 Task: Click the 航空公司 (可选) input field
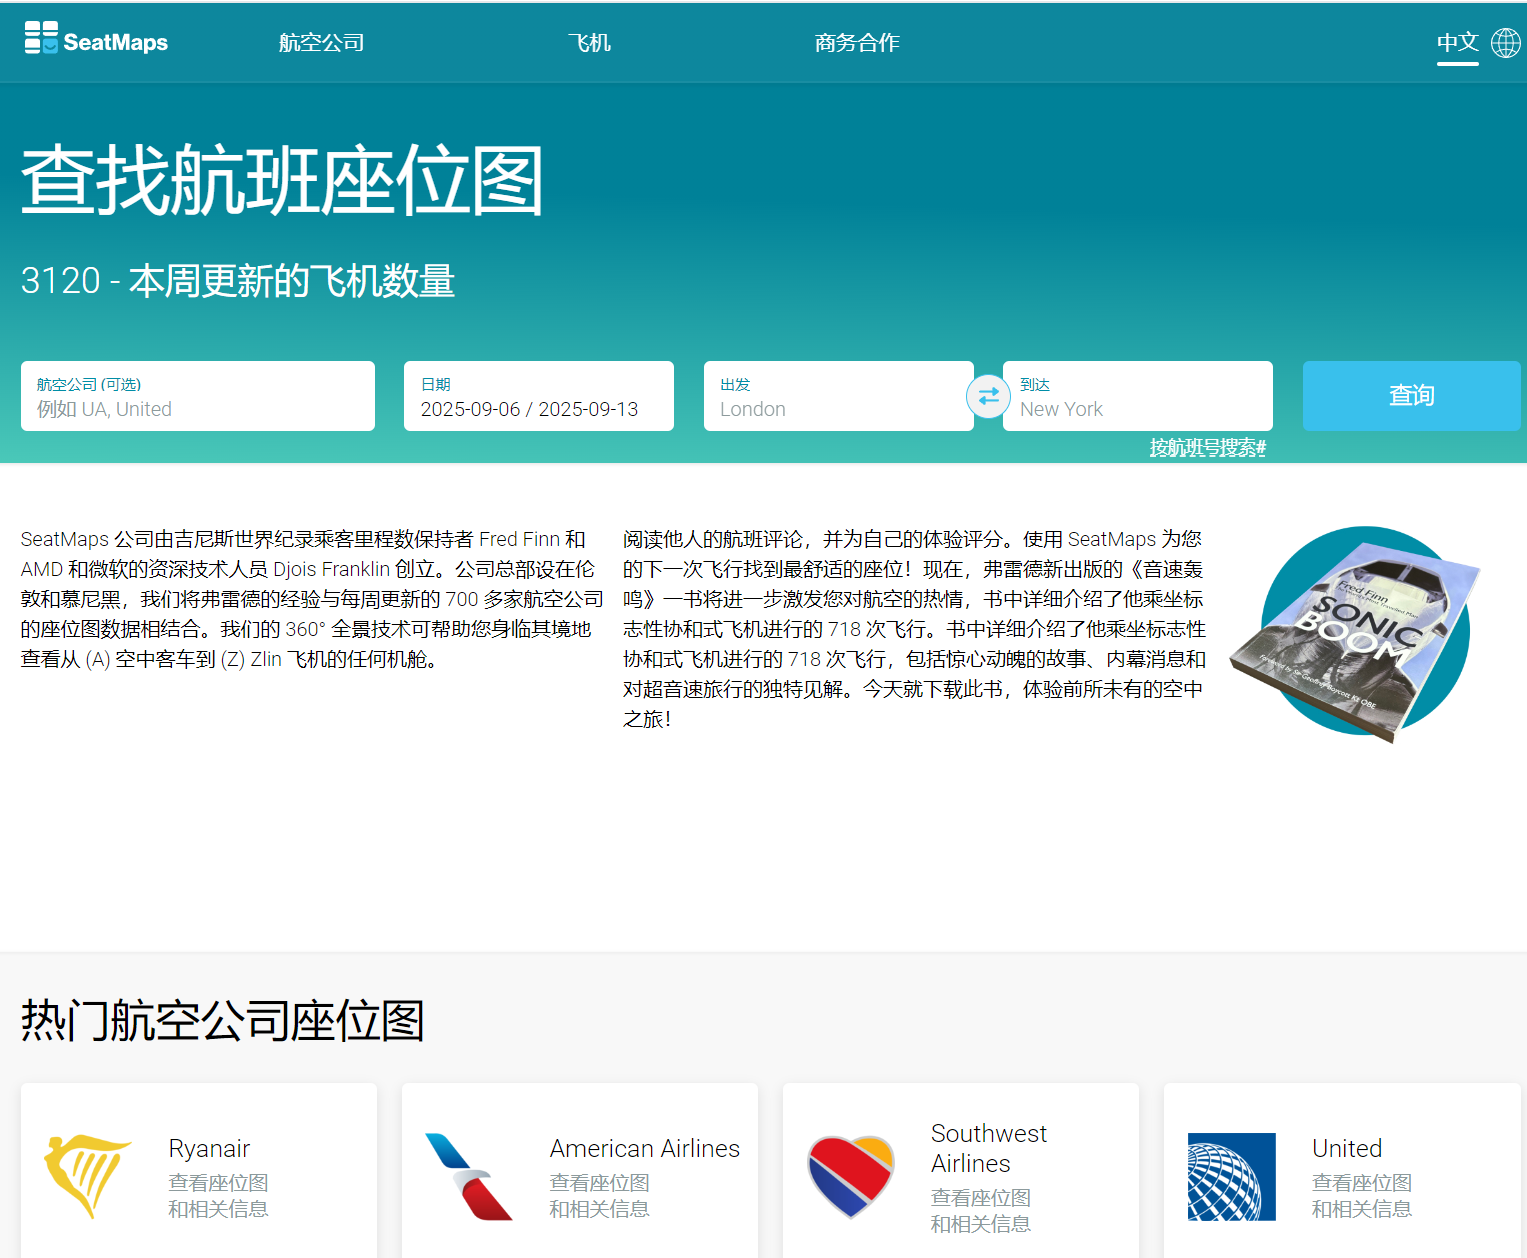pyautogui.click(x=198, y=397)
